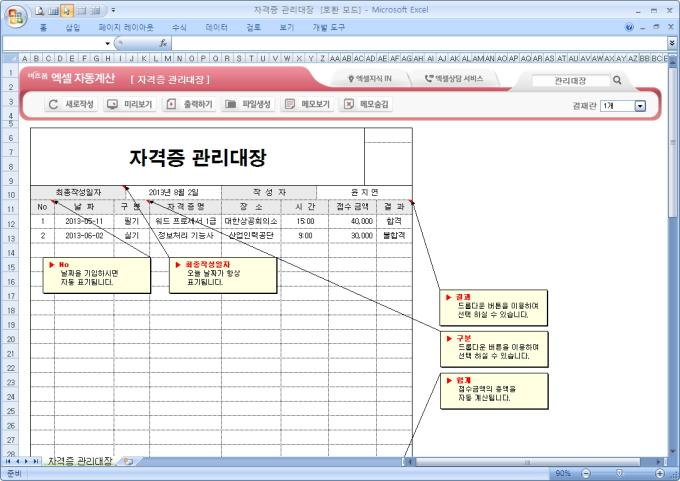Click the Excel help question icon

[x=629, y=27]
